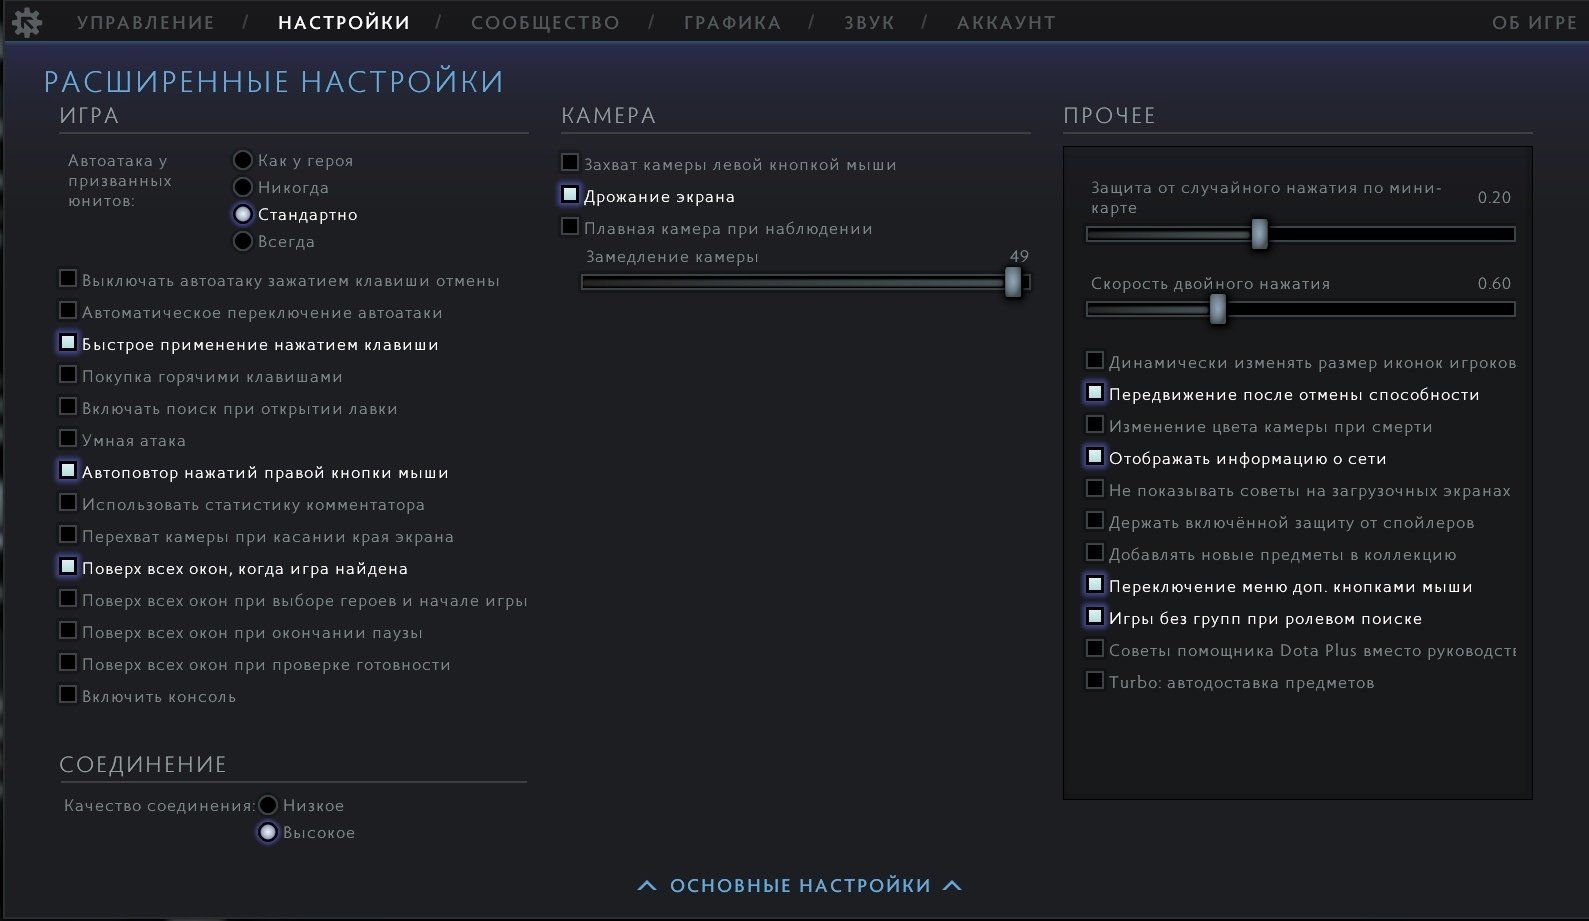Go to the АККАУНТ tab
The image size is (1589, 921).
click(1006, 22)
